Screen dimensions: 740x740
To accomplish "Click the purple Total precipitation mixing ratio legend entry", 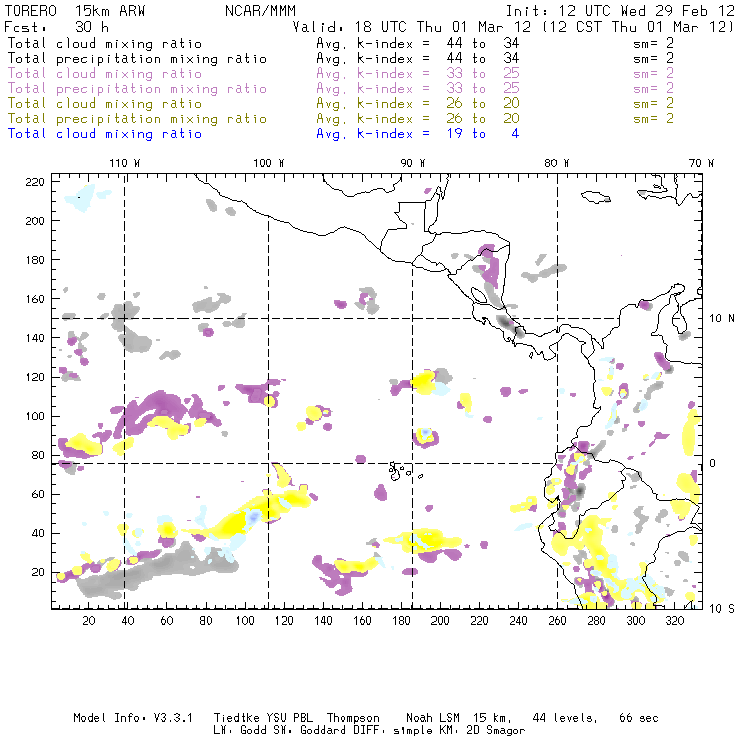I will pyautogui.click(x=137, y=89).
